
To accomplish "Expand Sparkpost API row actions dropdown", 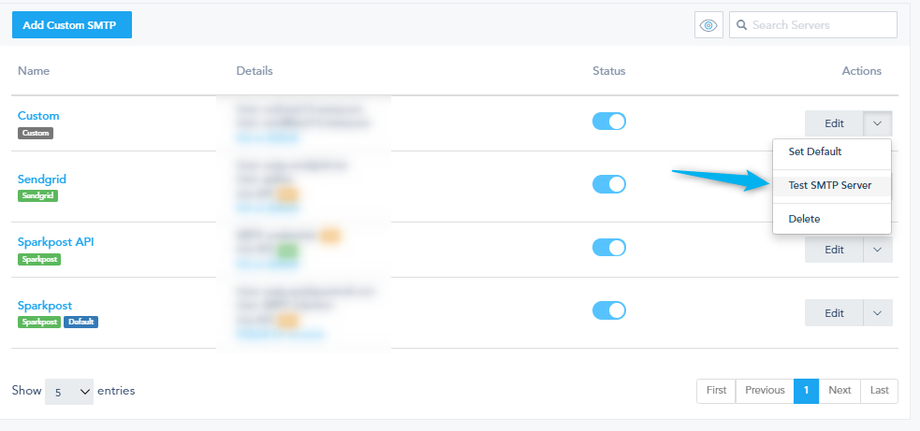I will tap(877, 249).
